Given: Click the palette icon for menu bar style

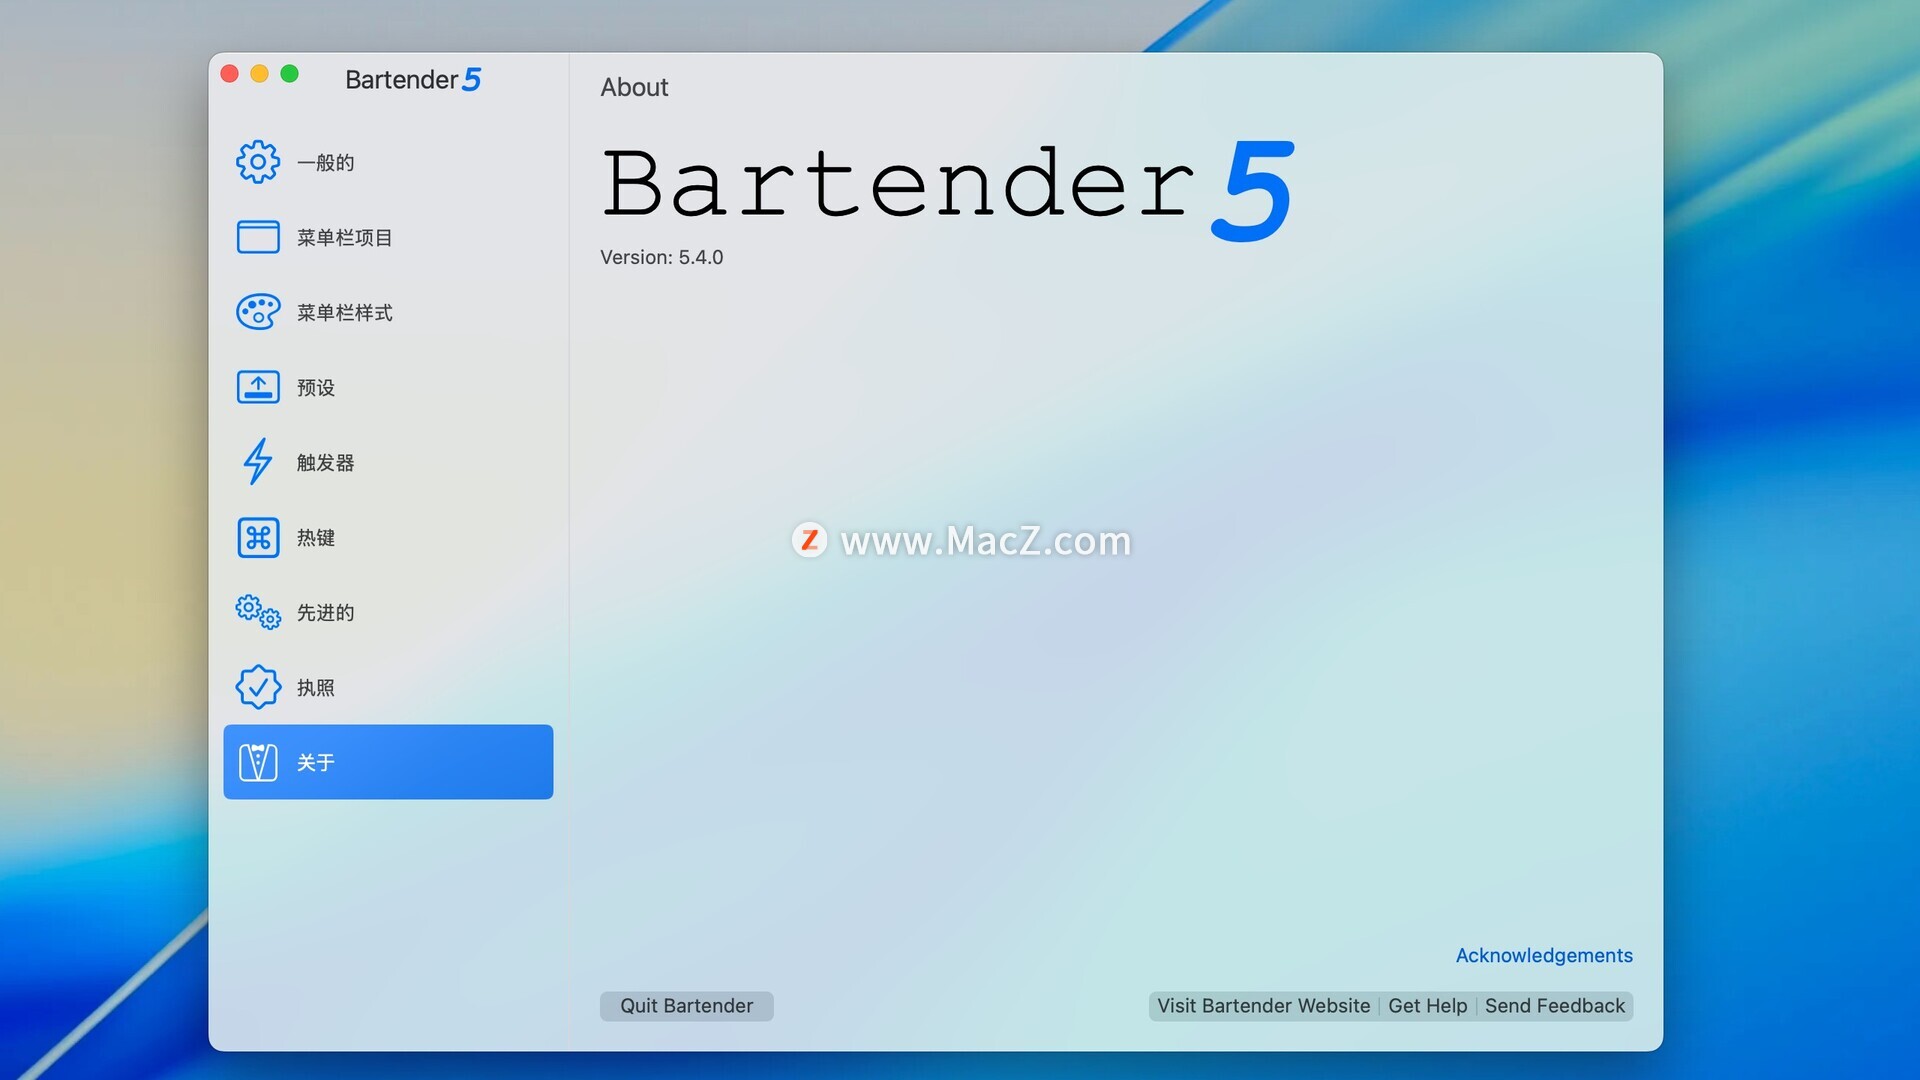Looking at the screenshot, I should pyautogui.click(x=258, y=312).
